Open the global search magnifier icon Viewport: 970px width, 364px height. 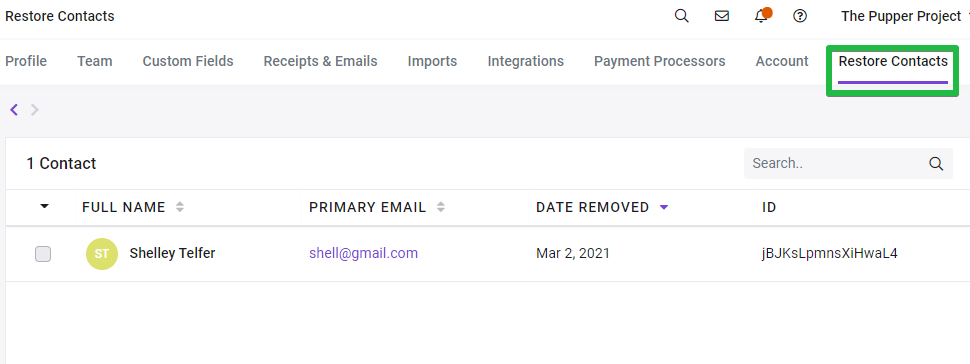pyautogui.click(x=681, y=16)
